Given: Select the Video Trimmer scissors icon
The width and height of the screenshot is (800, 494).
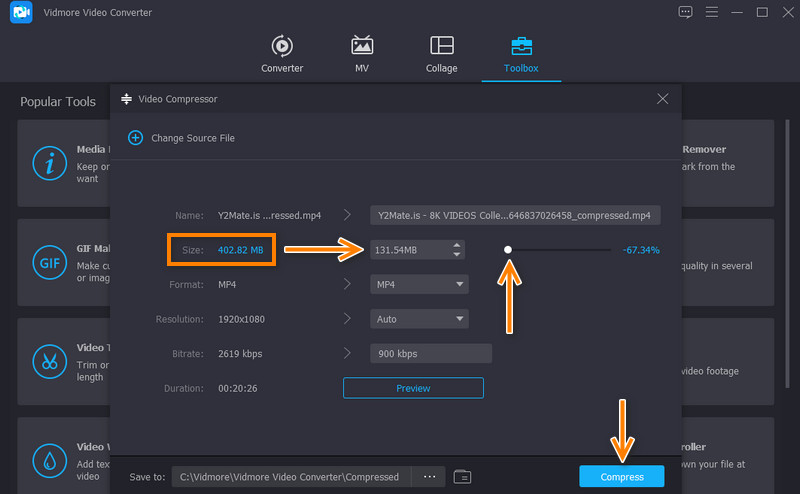Looking at the screenshot, I should 48,361.
